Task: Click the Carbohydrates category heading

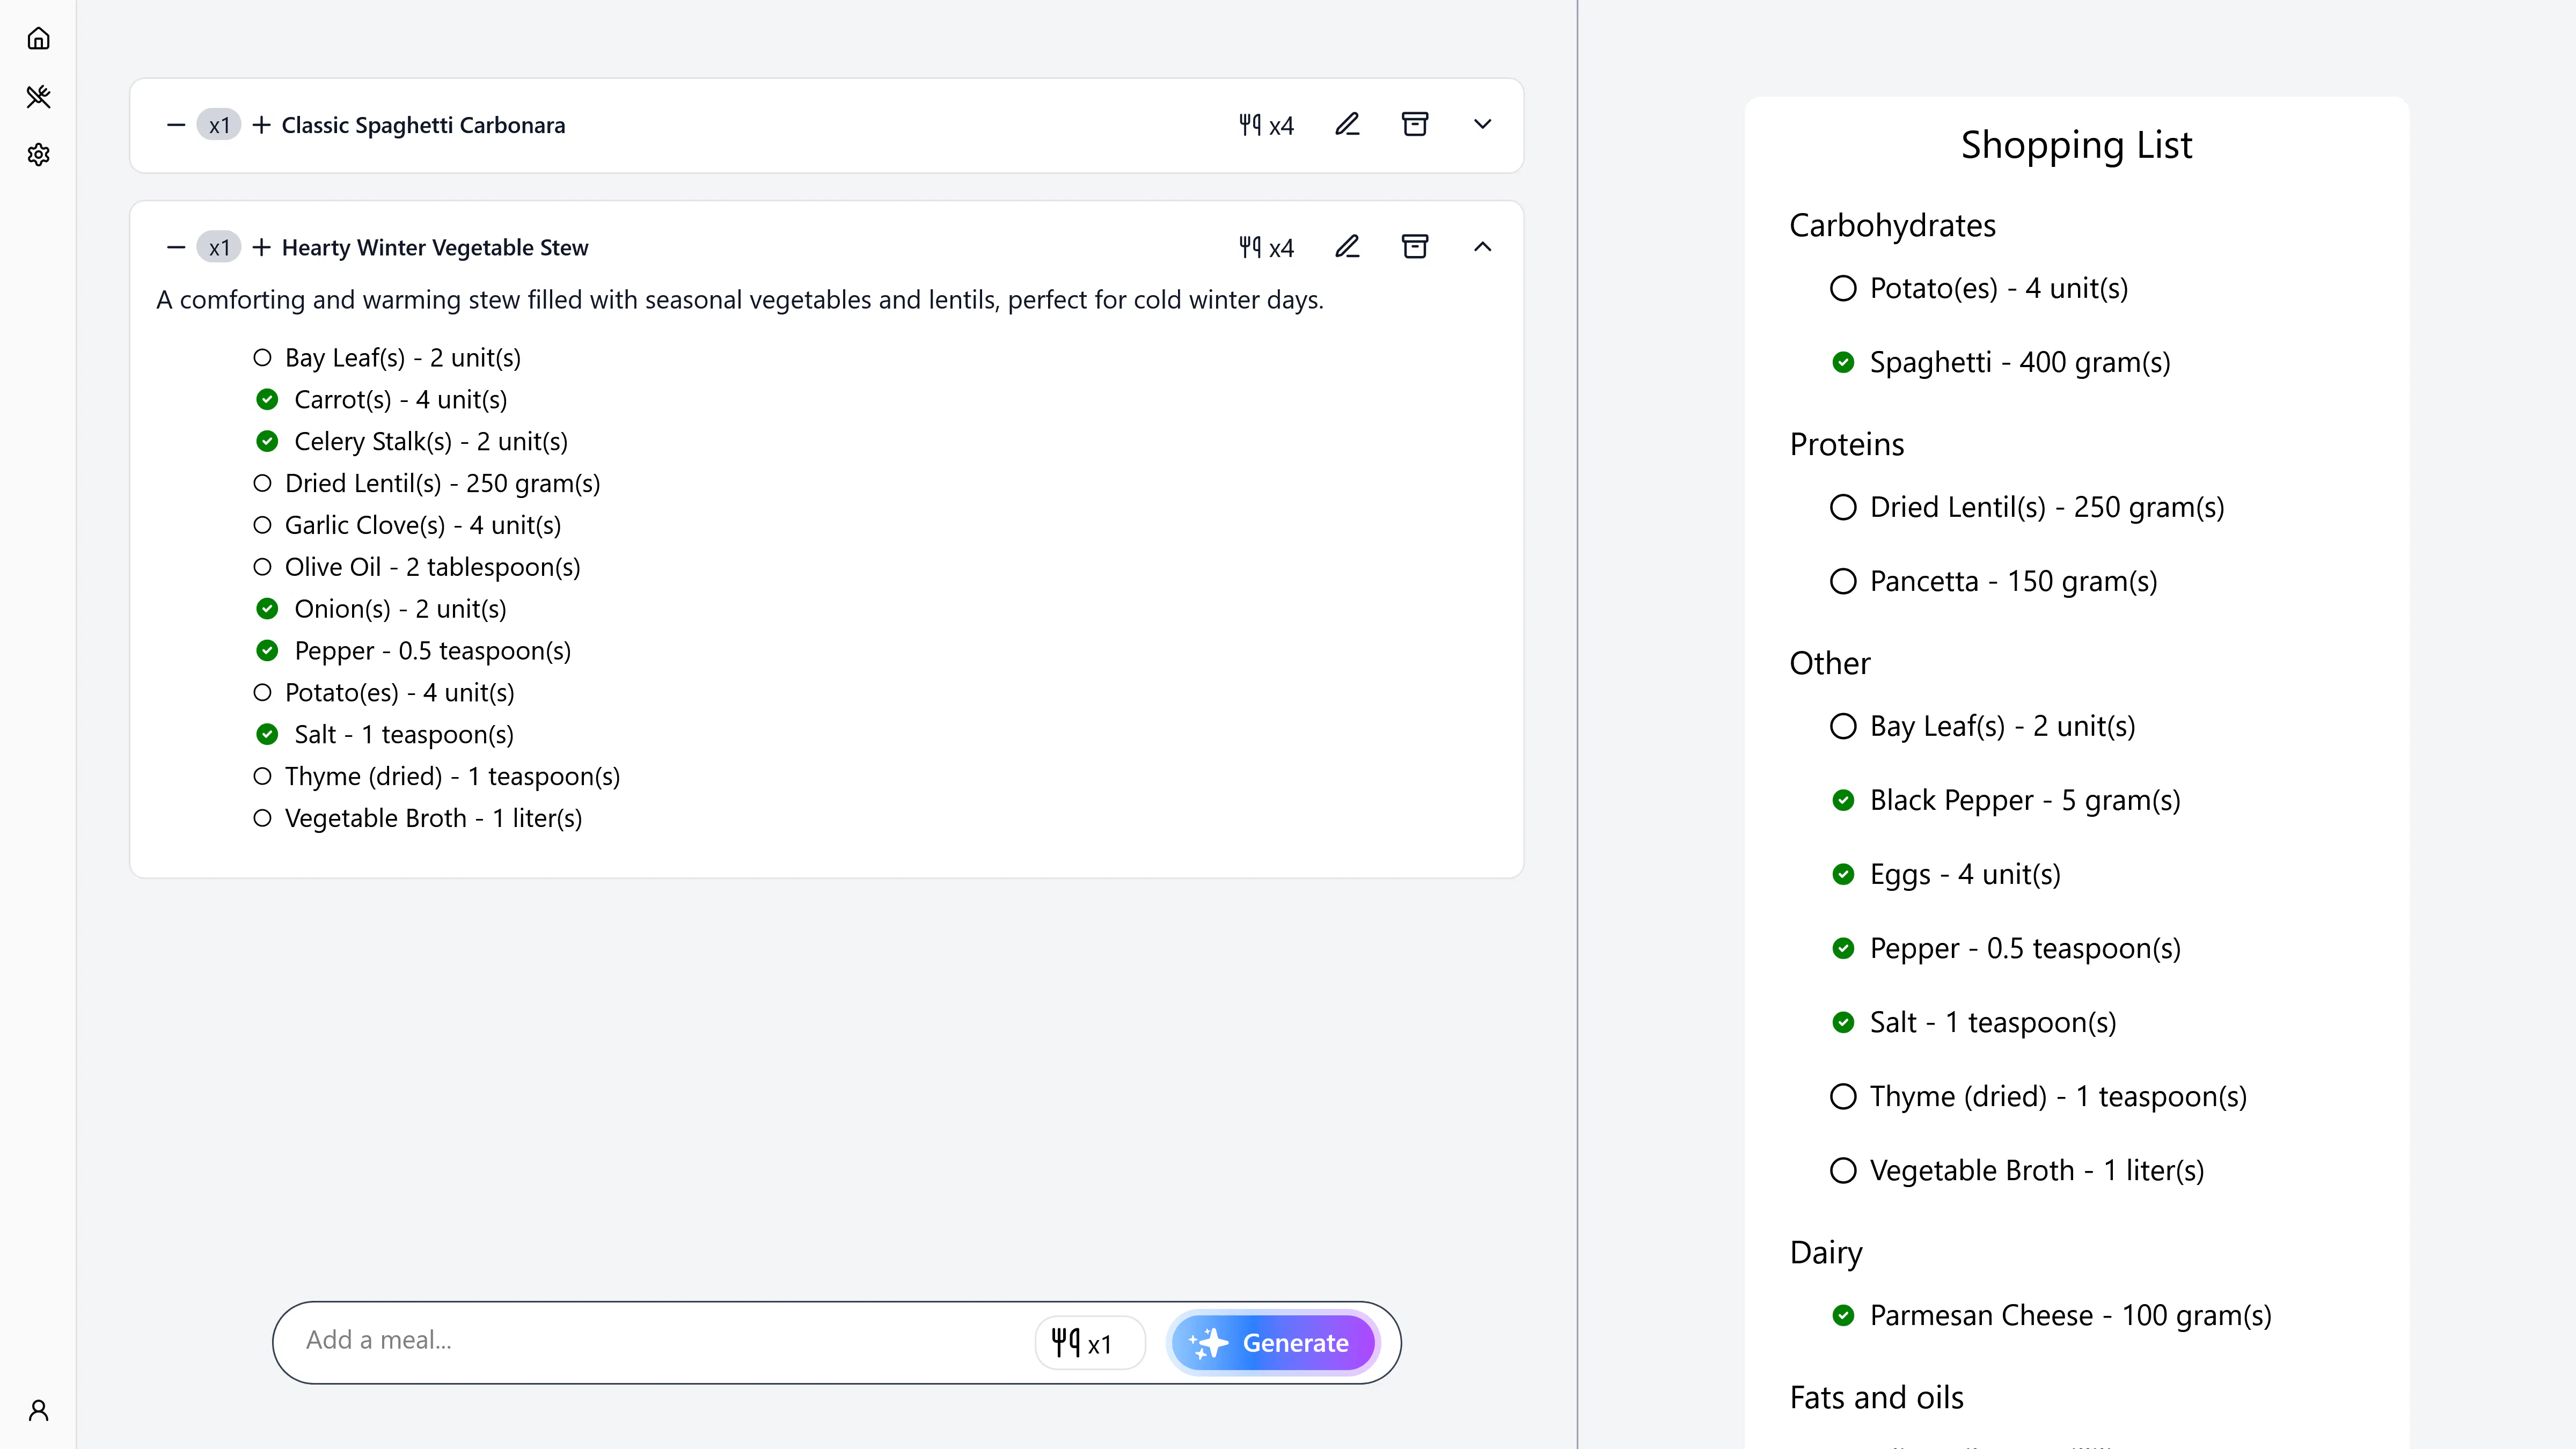Action: pyautogui.click(x=1892, y=226)
